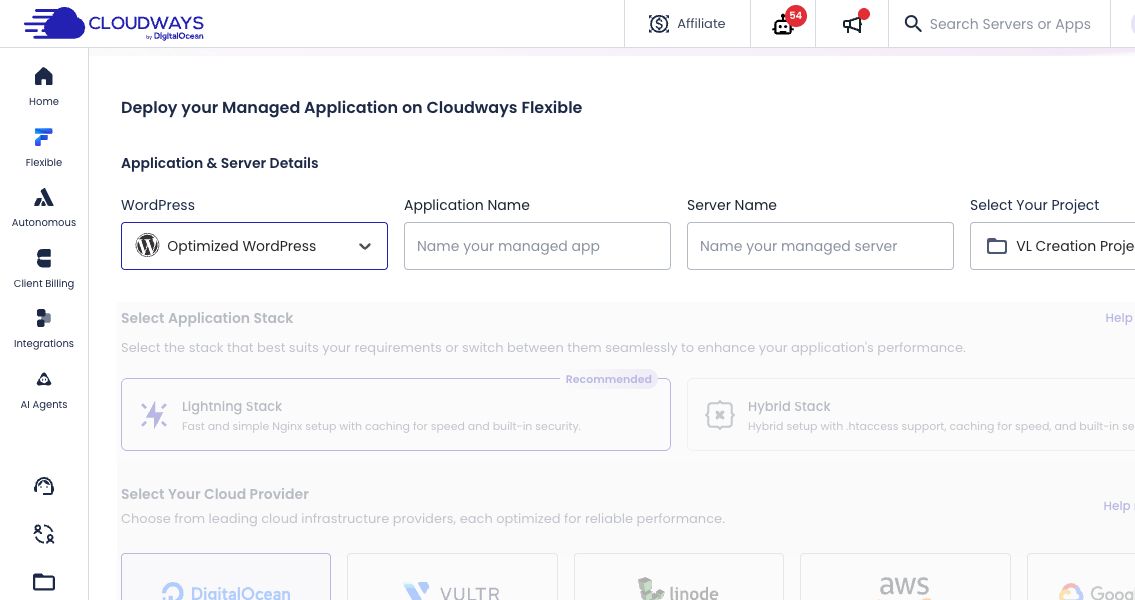Screen dimensions: 1135x600
Task: Click the headset support icon in the sidebar
Action: (x=43, y=486)
